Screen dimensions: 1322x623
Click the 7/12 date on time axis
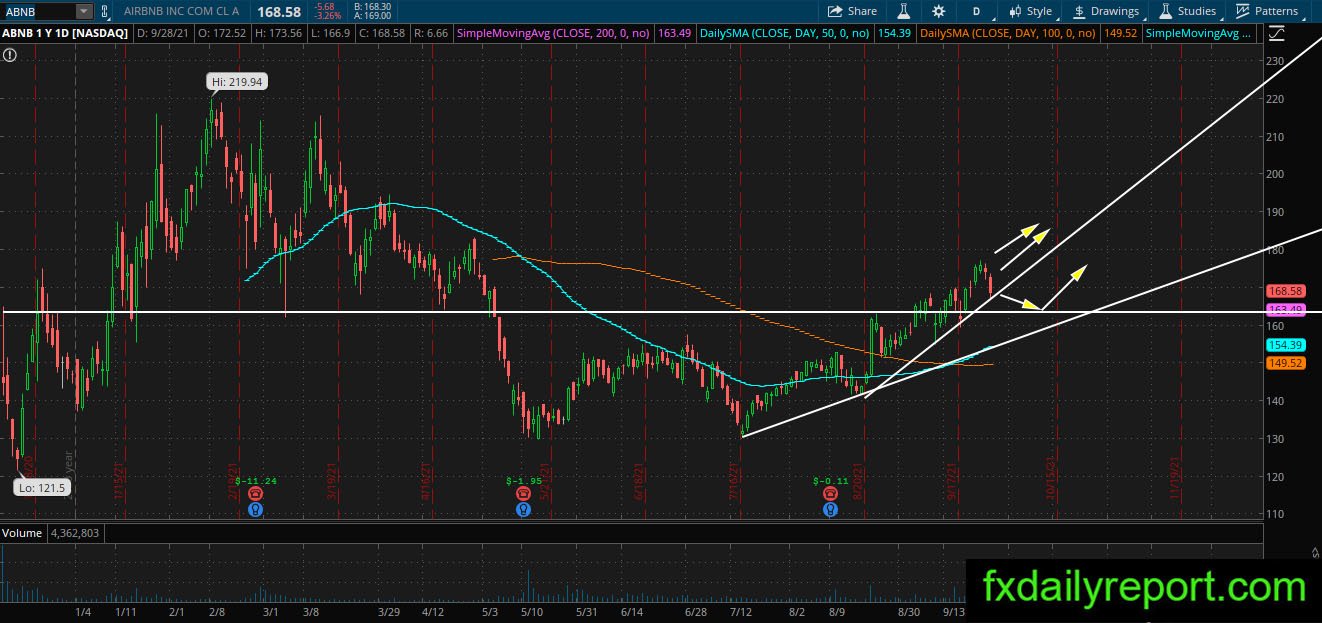click(x=741, y=611)
